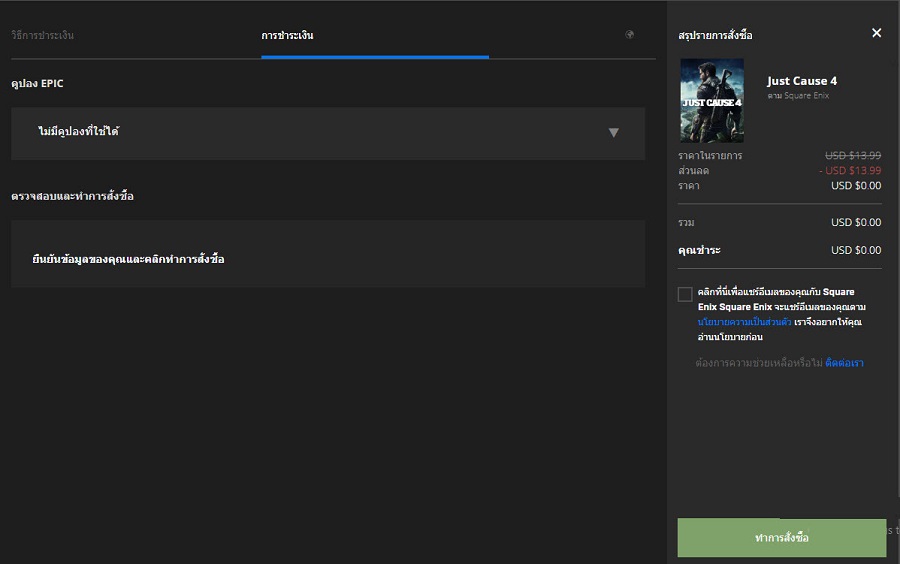The width and height of the screenshot is (900, 564).
Task: Click the 'ราคาในรายการ' list price label
Action: click(x=710, y=155)
